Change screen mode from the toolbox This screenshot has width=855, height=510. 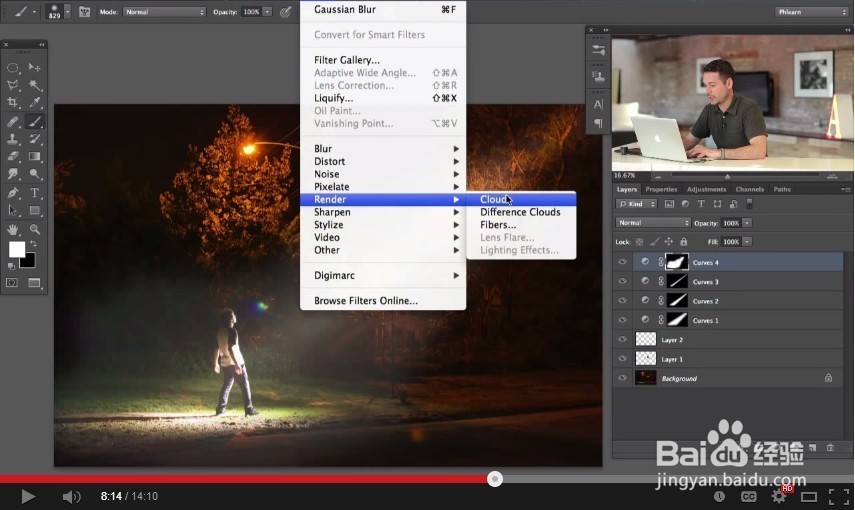34,283
